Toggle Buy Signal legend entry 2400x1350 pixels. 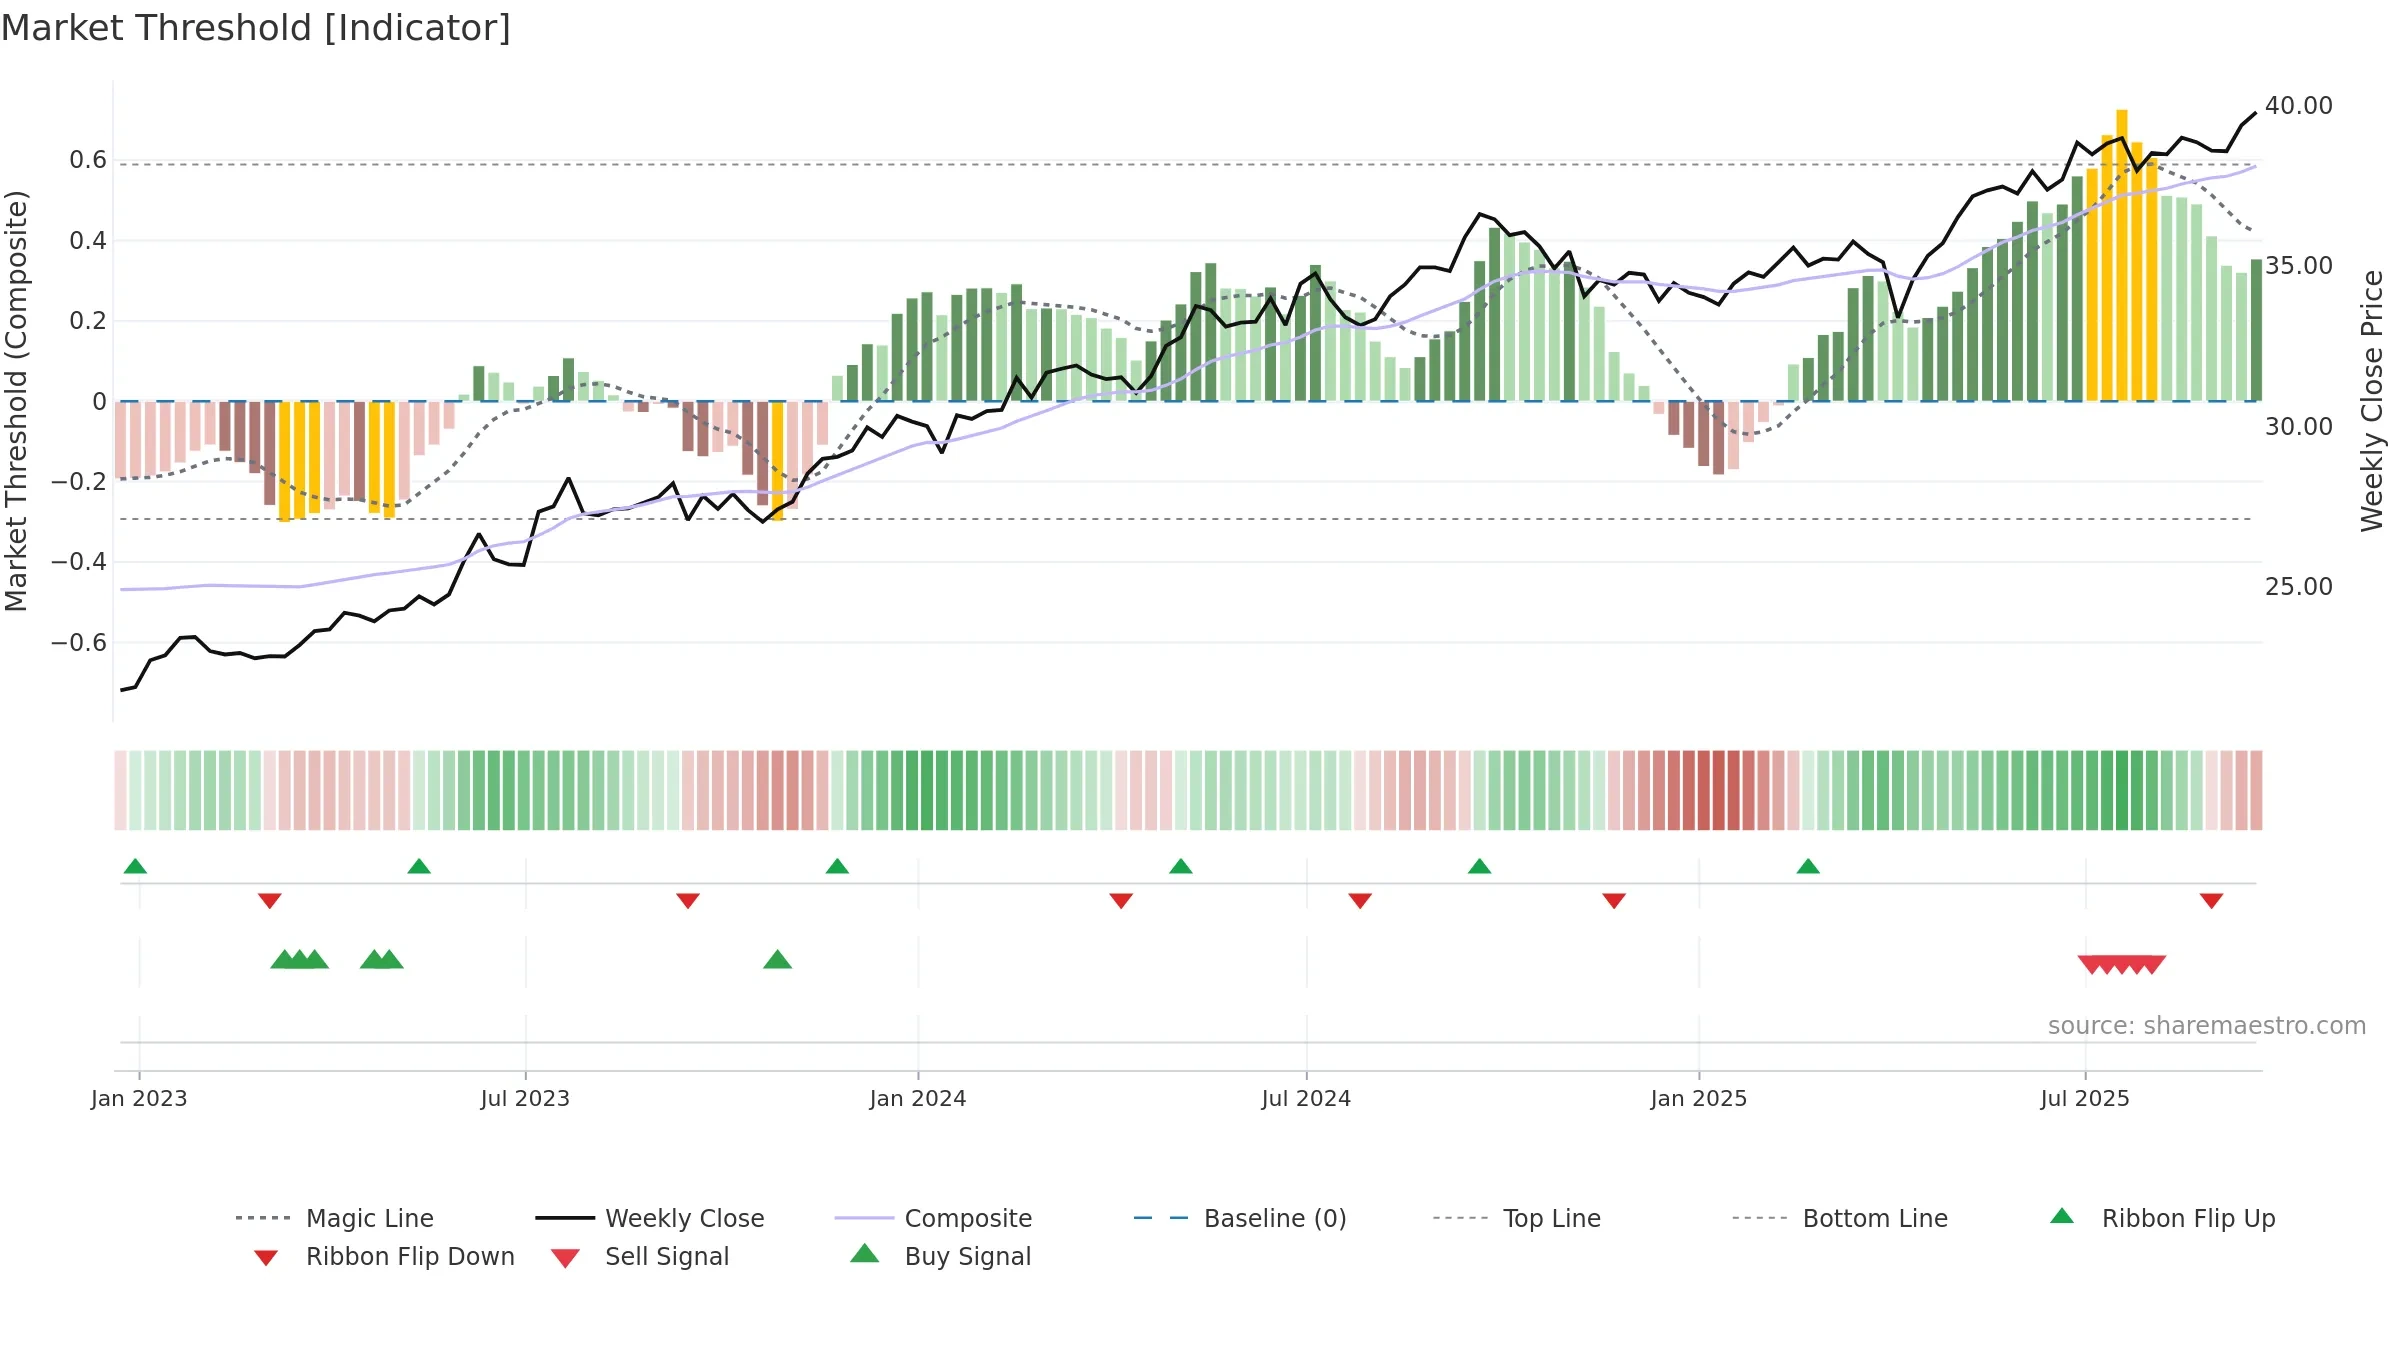(940, 1256)
